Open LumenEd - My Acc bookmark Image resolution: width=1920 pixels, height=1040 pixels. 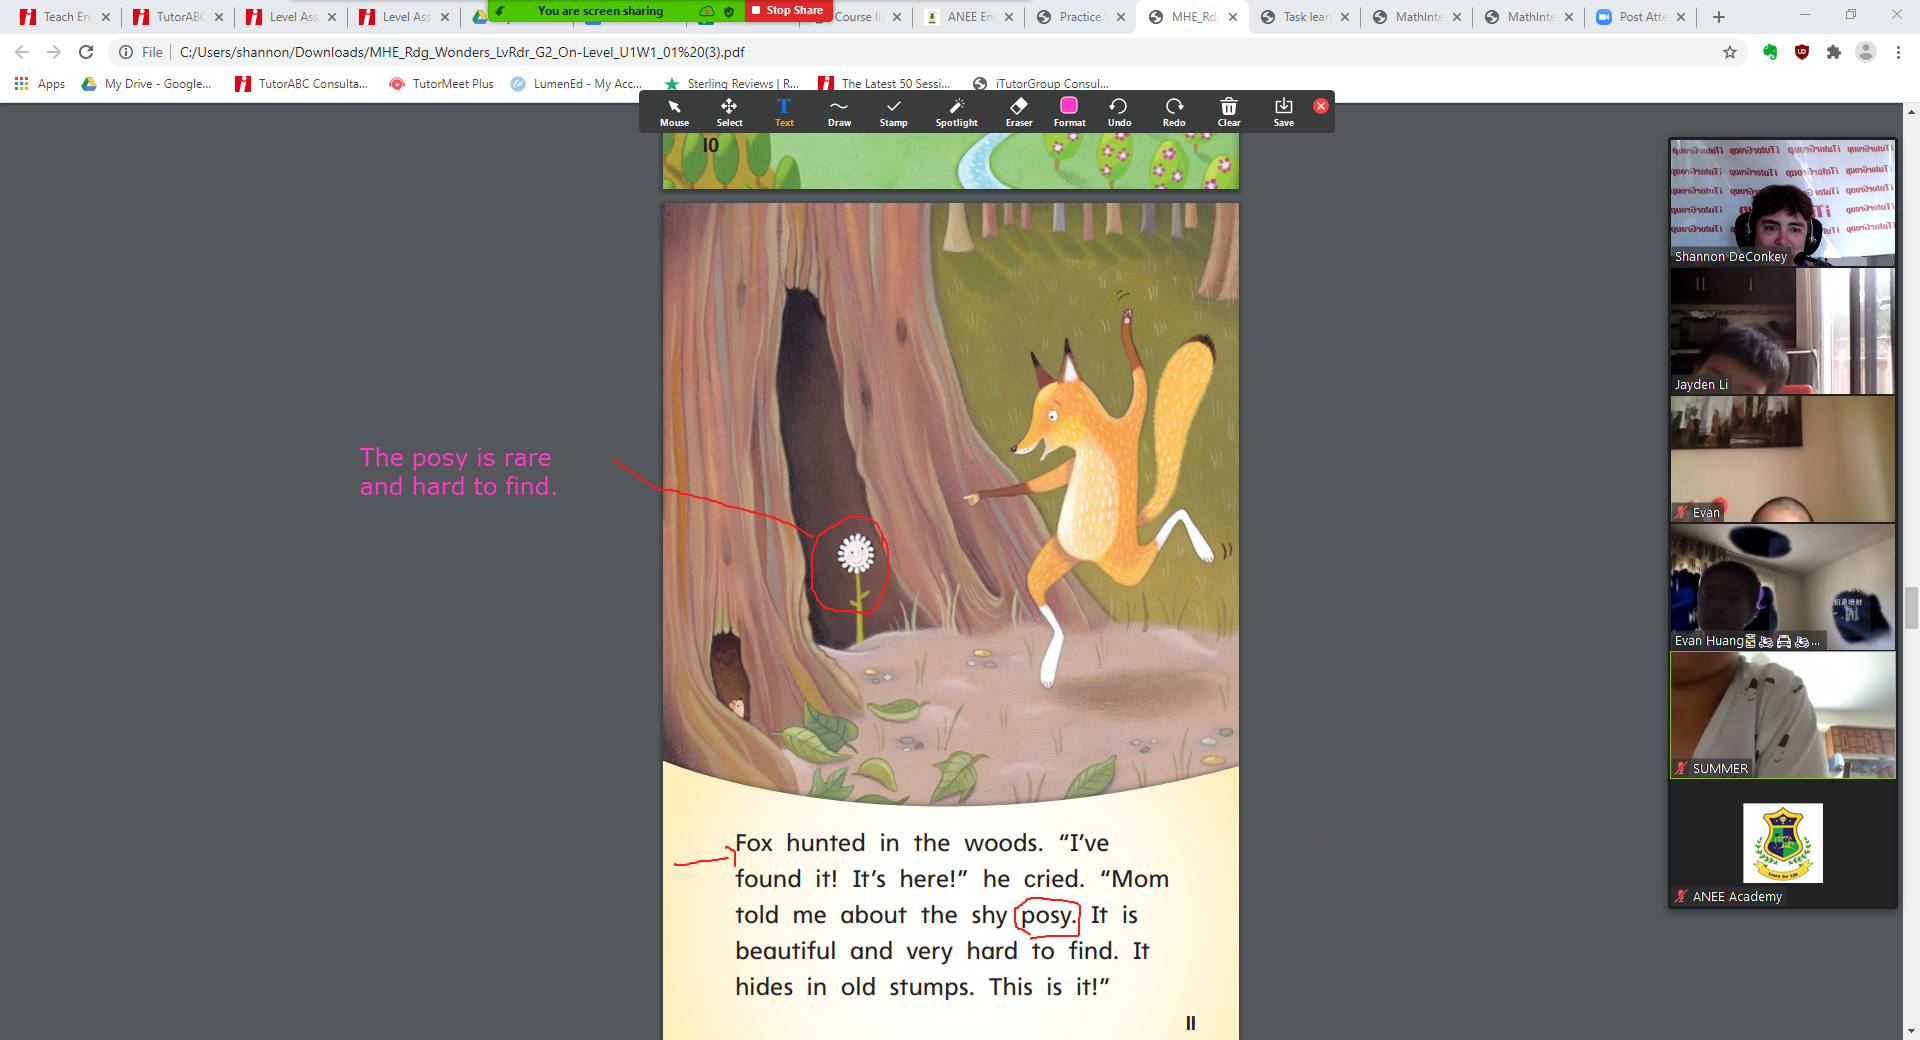(x=576, y=84)
